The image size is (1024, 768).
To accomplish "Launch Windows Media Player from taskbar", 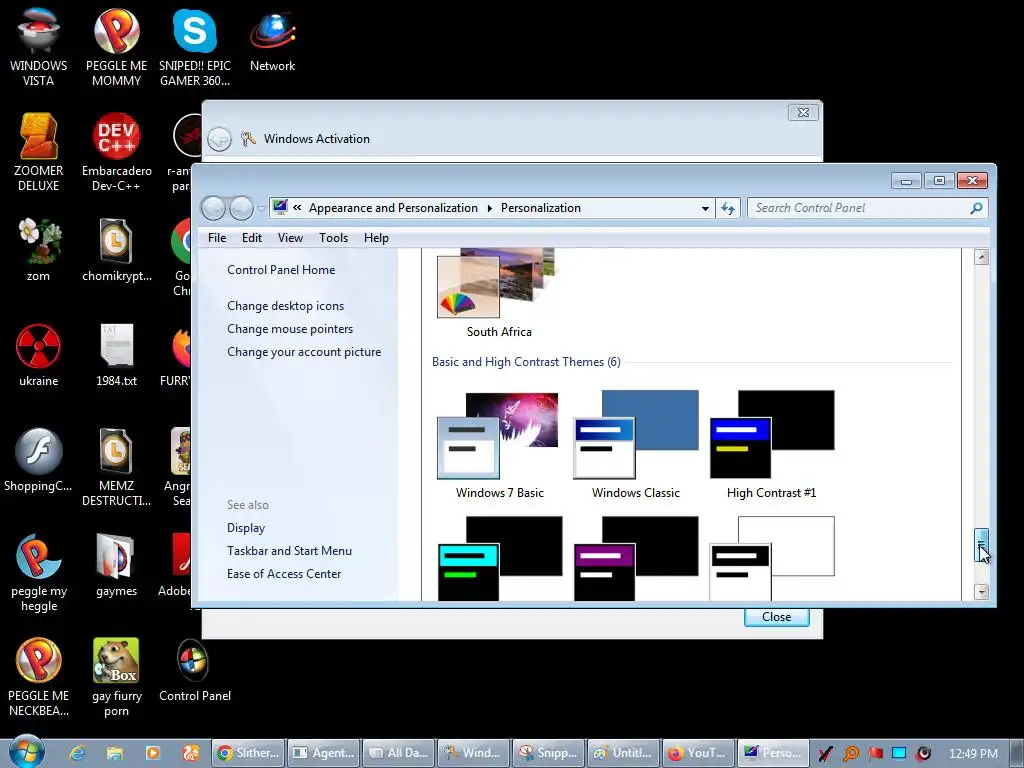I will click(153, 753).
